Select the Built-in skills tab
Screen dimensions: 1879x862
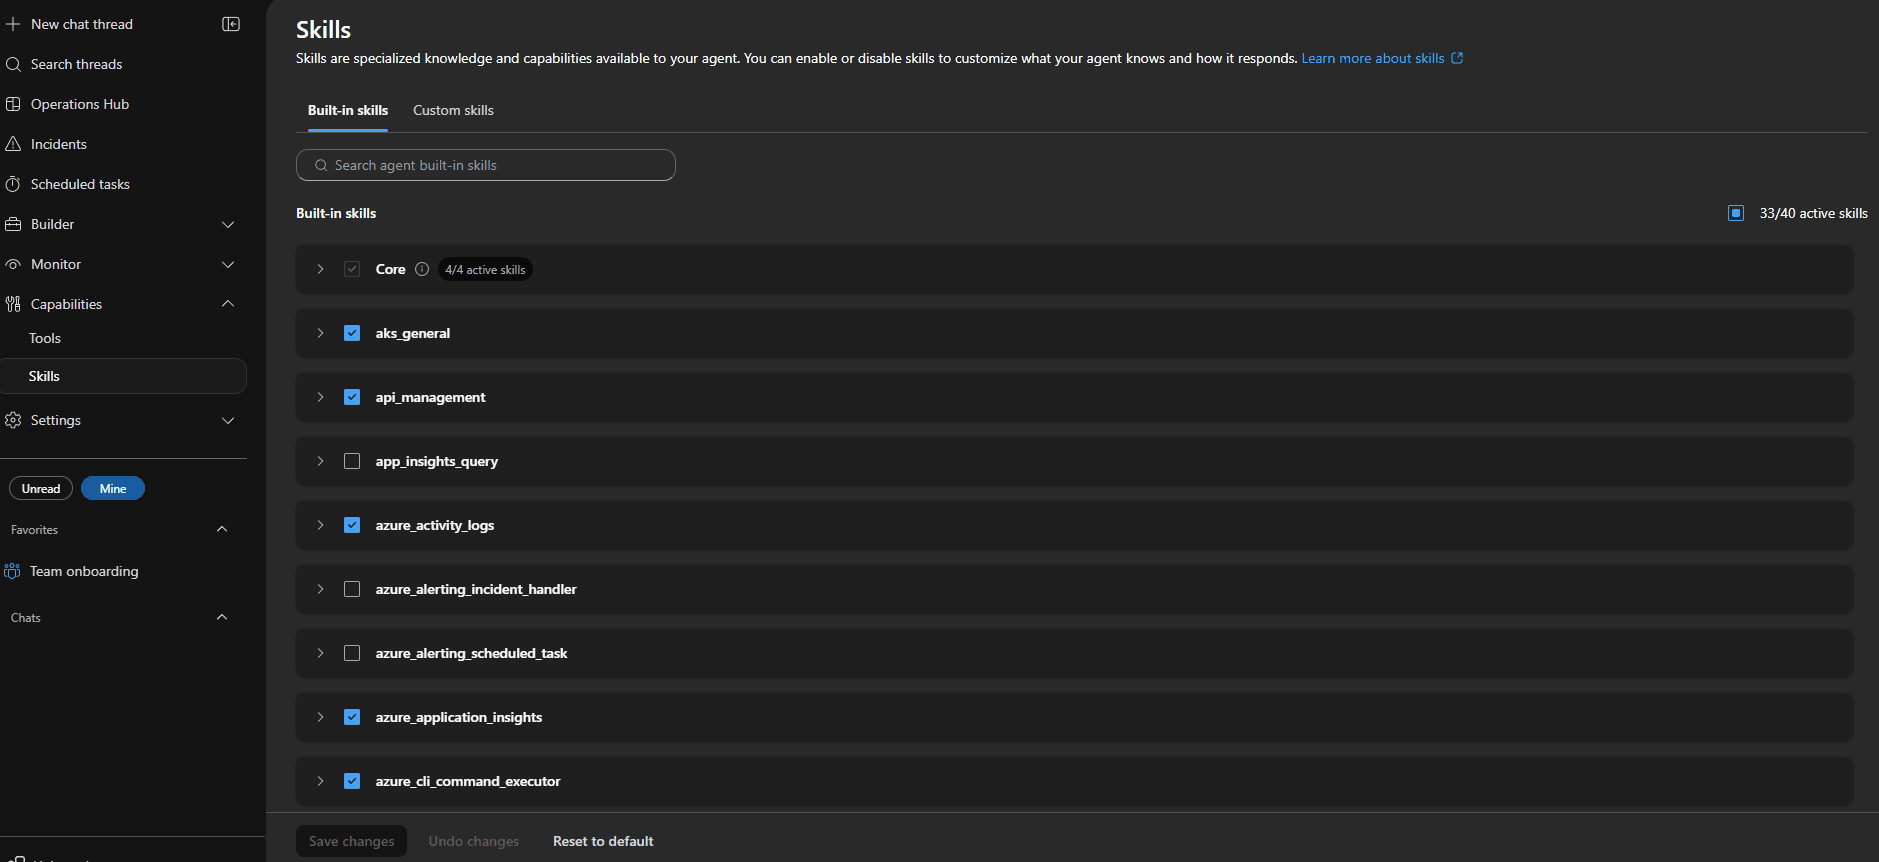[x=348, y=110]
